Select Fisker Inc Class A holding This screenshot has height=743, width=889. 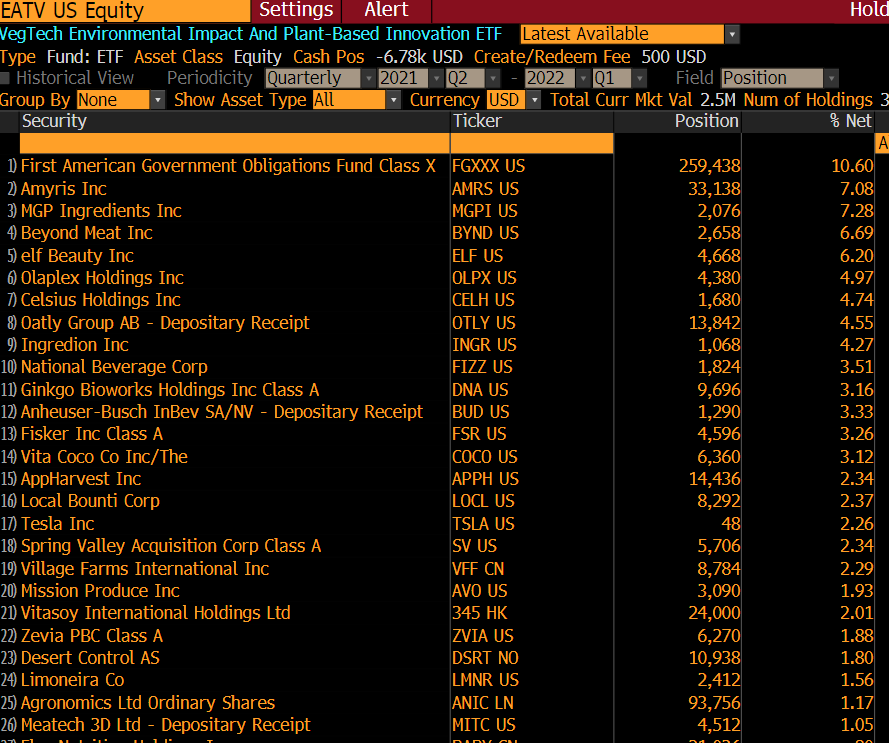(x=92, y=433)
